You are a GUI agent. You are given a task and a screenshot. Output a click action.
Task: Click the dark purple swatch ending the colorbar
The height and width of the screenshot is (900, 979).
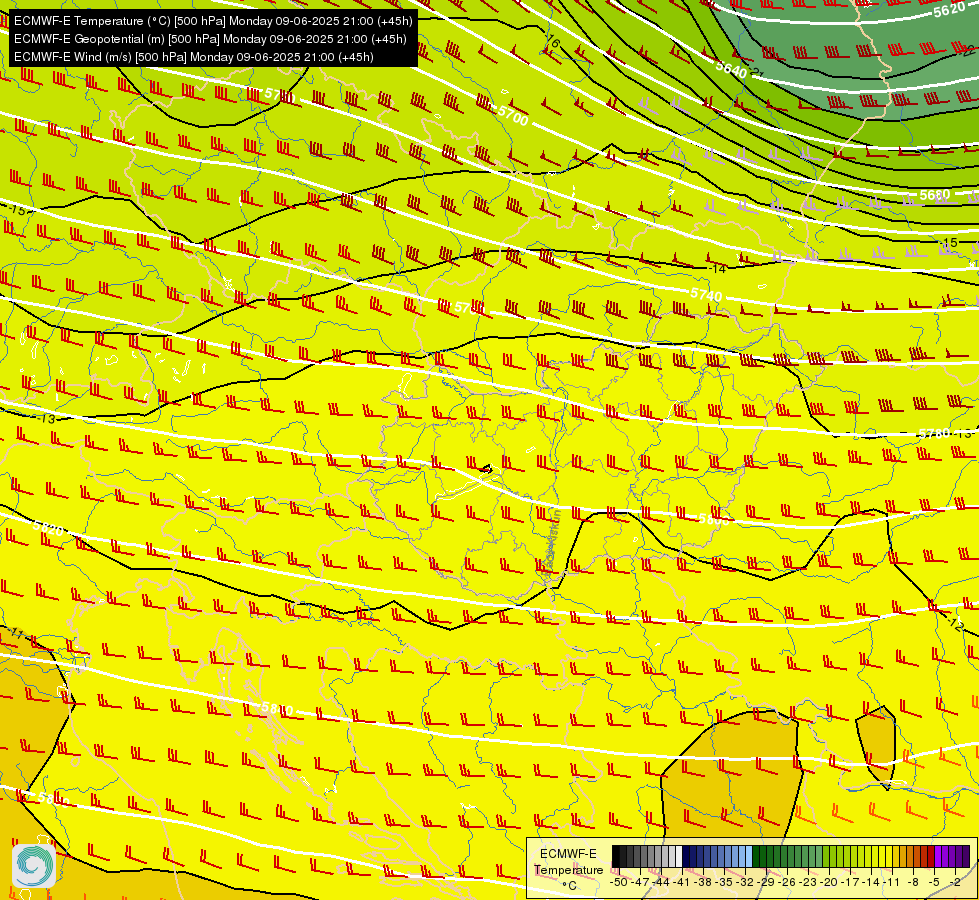tap(966, 857)
